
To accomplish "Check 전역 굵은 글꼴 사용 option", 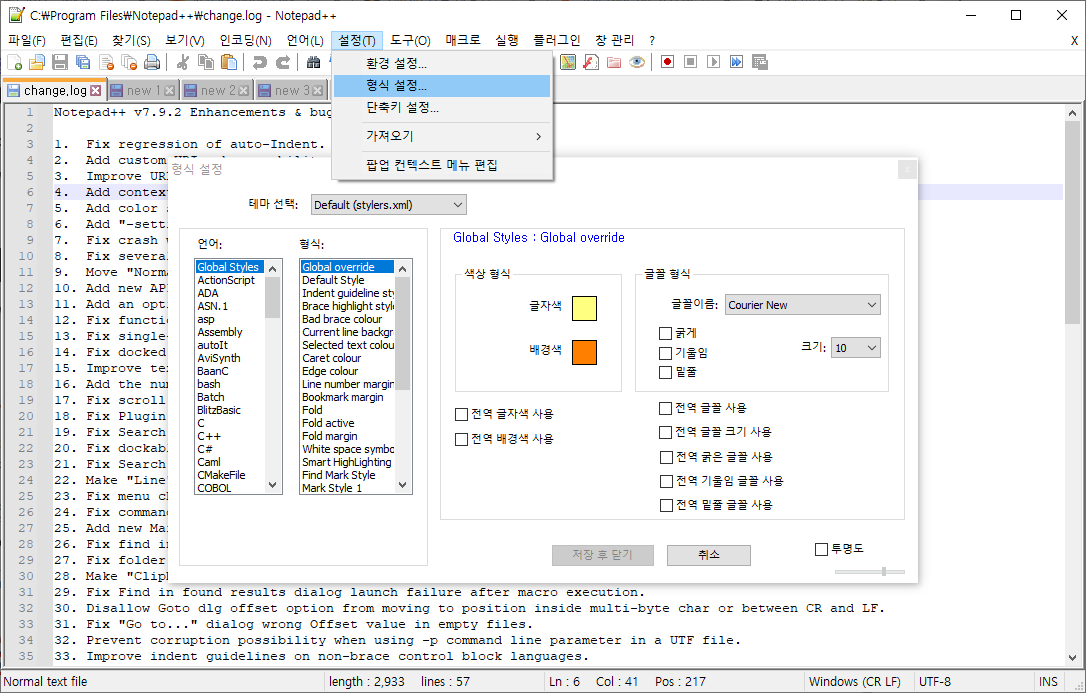I will tap(666, 458).
